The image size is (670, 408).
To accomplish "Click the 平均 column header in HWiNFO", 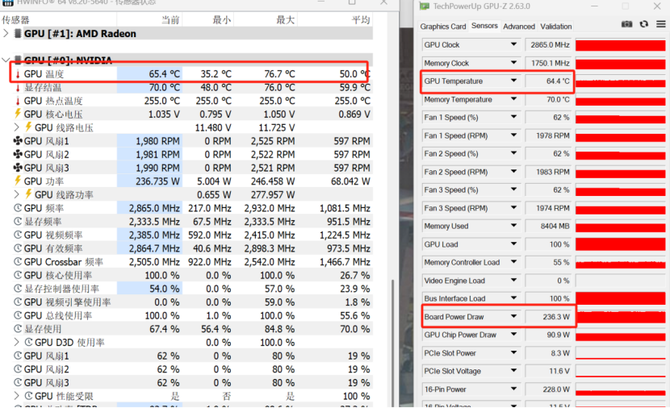I will tap(361, 20).
